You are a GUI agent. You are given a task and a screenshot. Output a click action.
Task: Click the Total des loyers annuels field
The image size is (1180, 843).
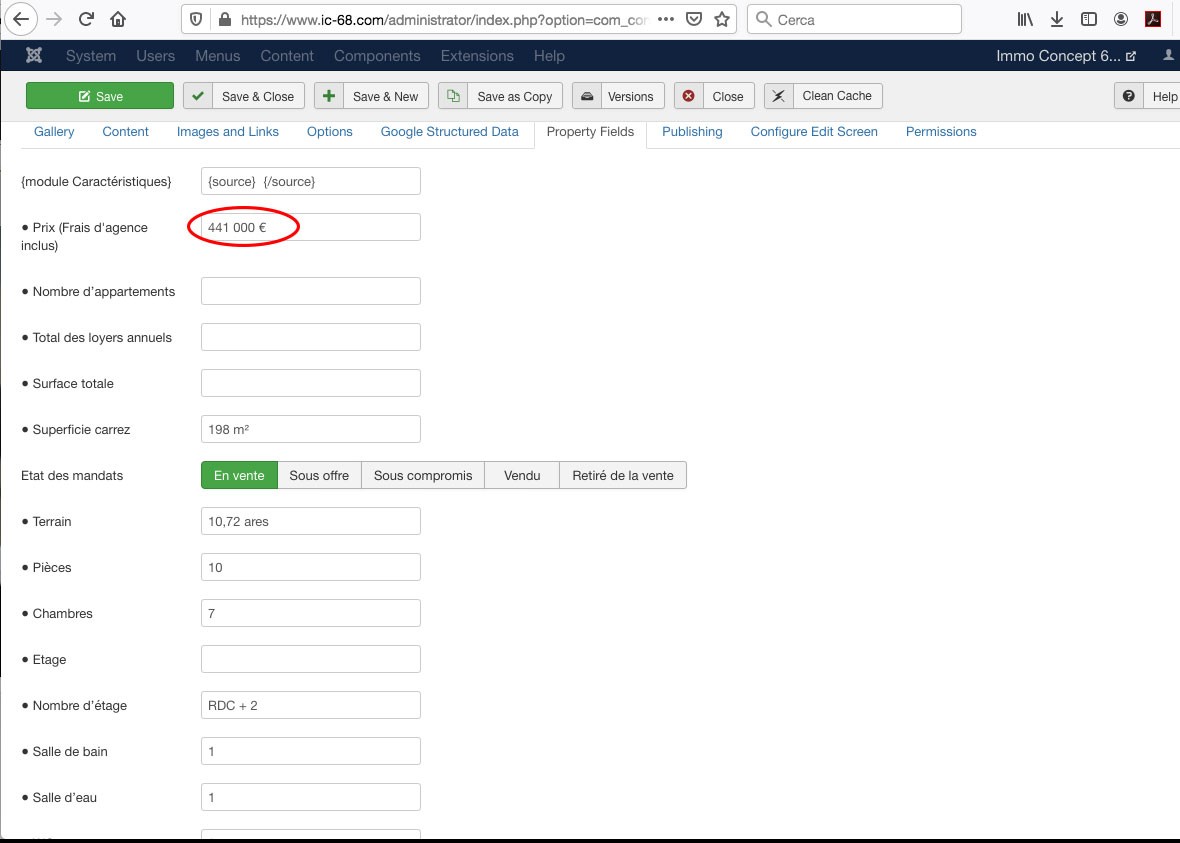tap(311, 337)
